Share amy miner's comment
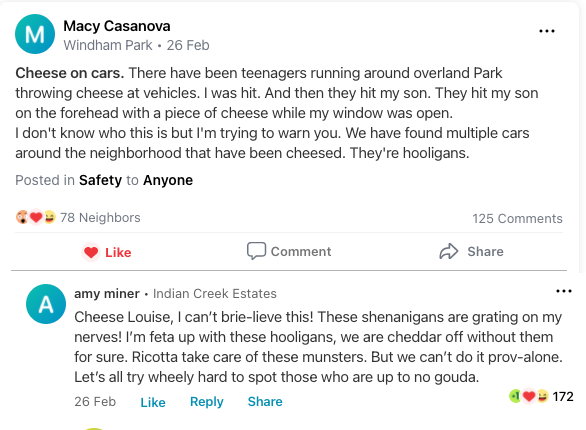This screenshot has width=586, height=430. tap(265, 402)
